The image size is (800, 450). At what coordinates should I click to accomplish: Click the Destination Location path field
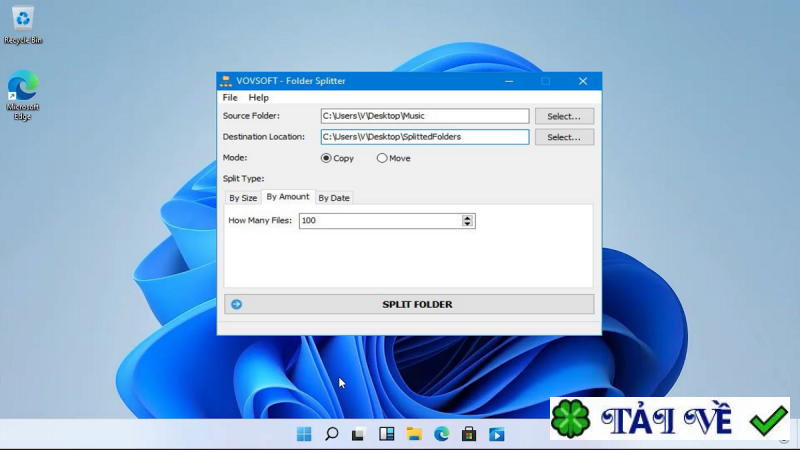coord(425,137)
